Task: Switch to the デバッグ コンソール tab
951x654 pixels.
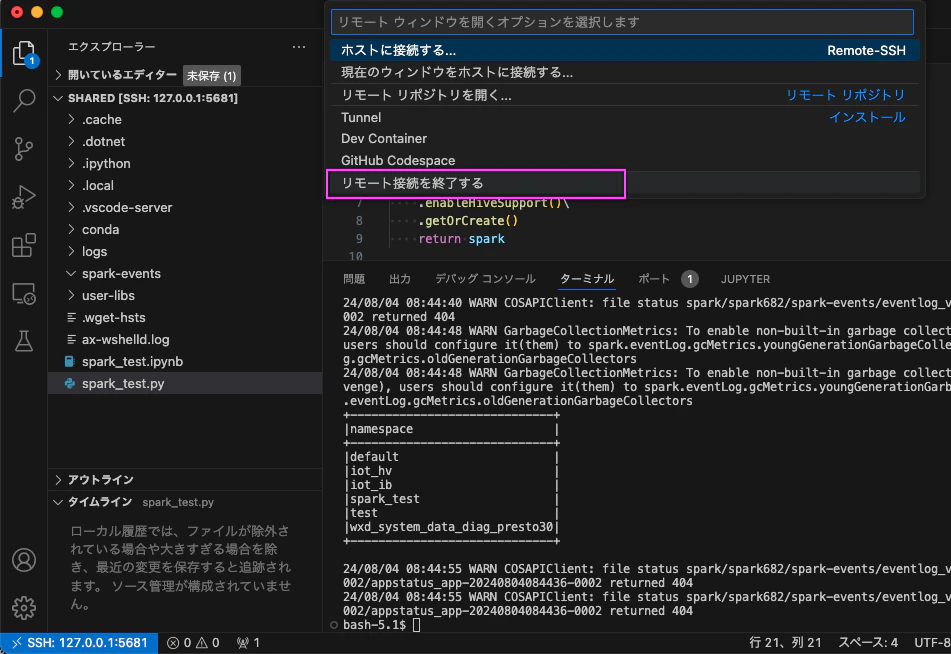Action: click(485, 279)
